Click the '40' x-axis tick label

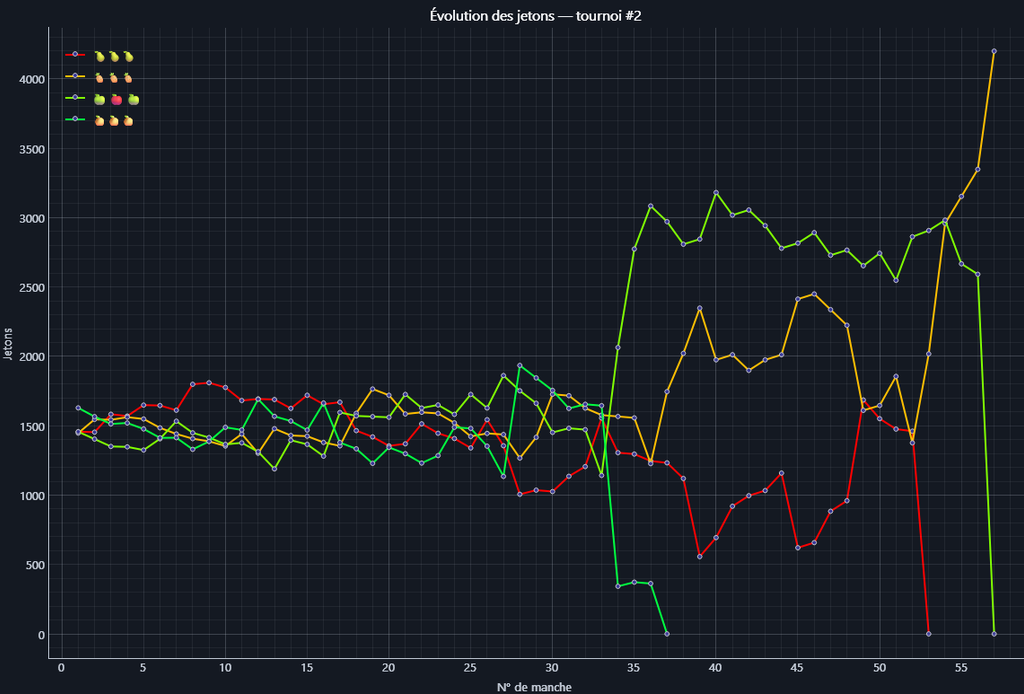(x=716, y=668)
